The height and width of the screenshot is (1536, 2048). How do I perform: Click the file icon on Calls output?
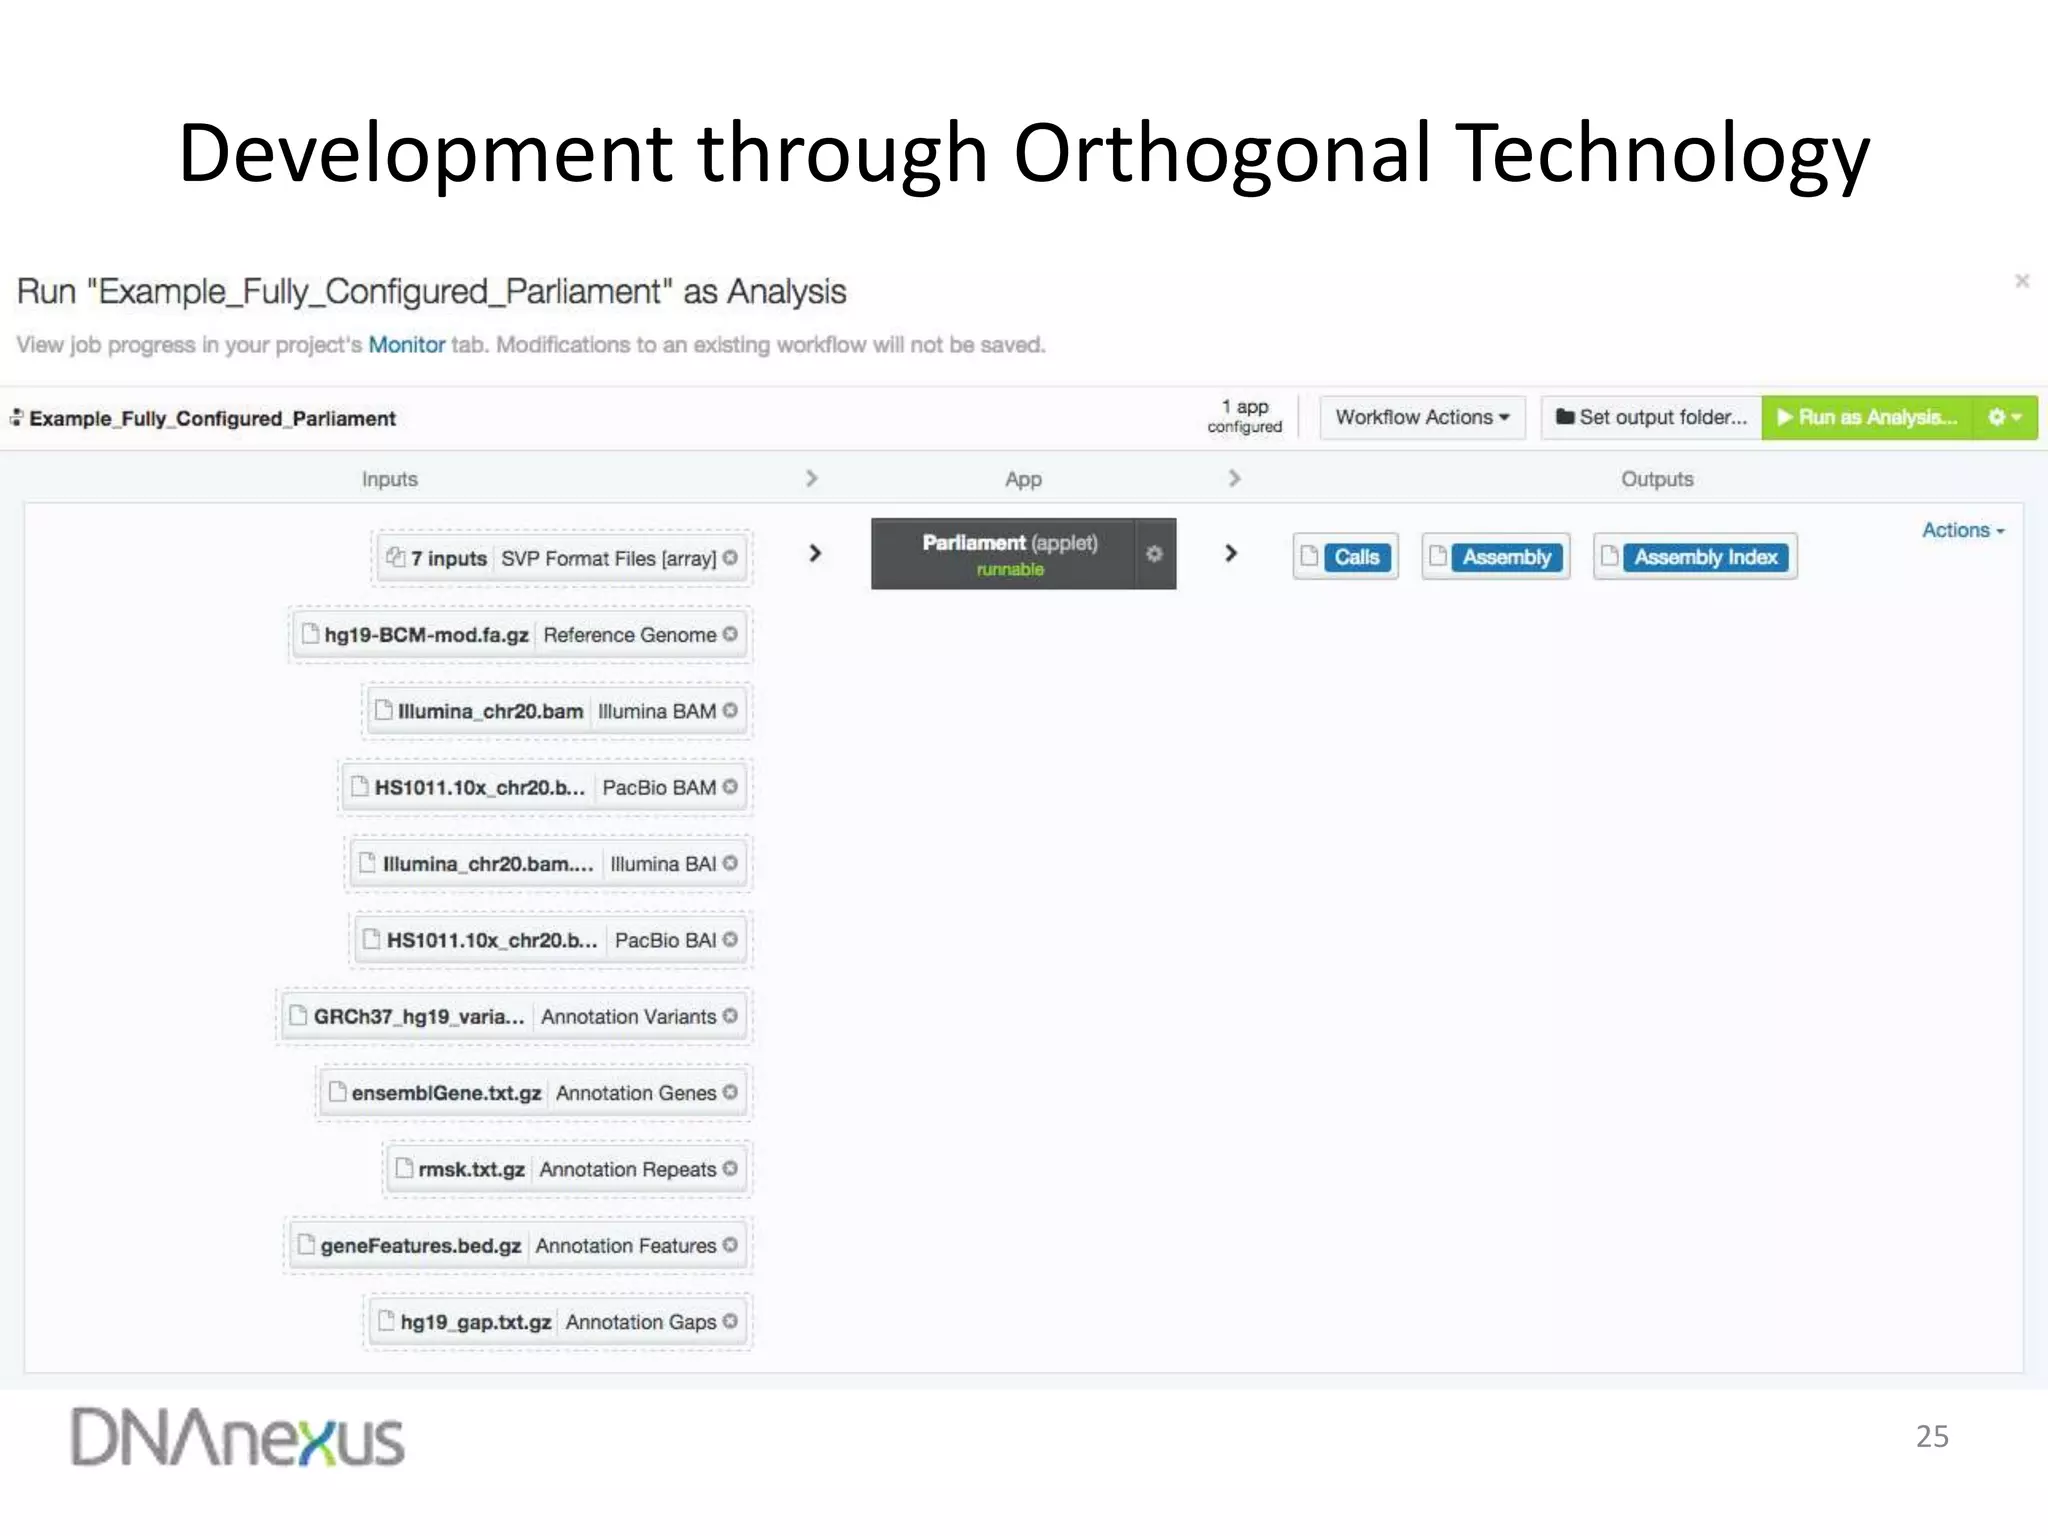(1309, 556)
